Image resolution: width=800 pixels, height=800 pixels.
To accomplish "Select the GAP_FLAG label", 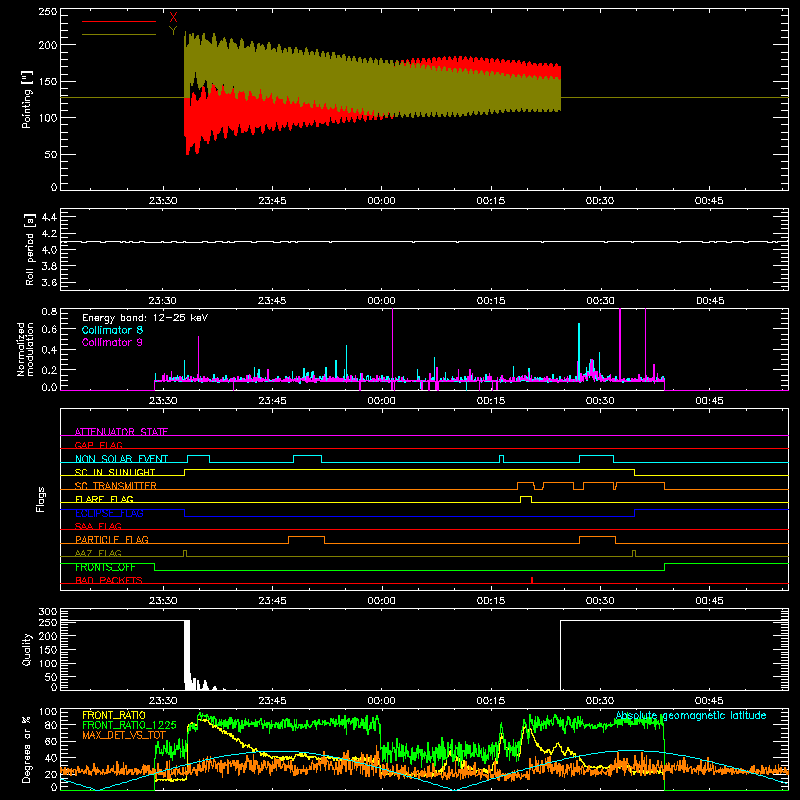I will click(98, 445).
